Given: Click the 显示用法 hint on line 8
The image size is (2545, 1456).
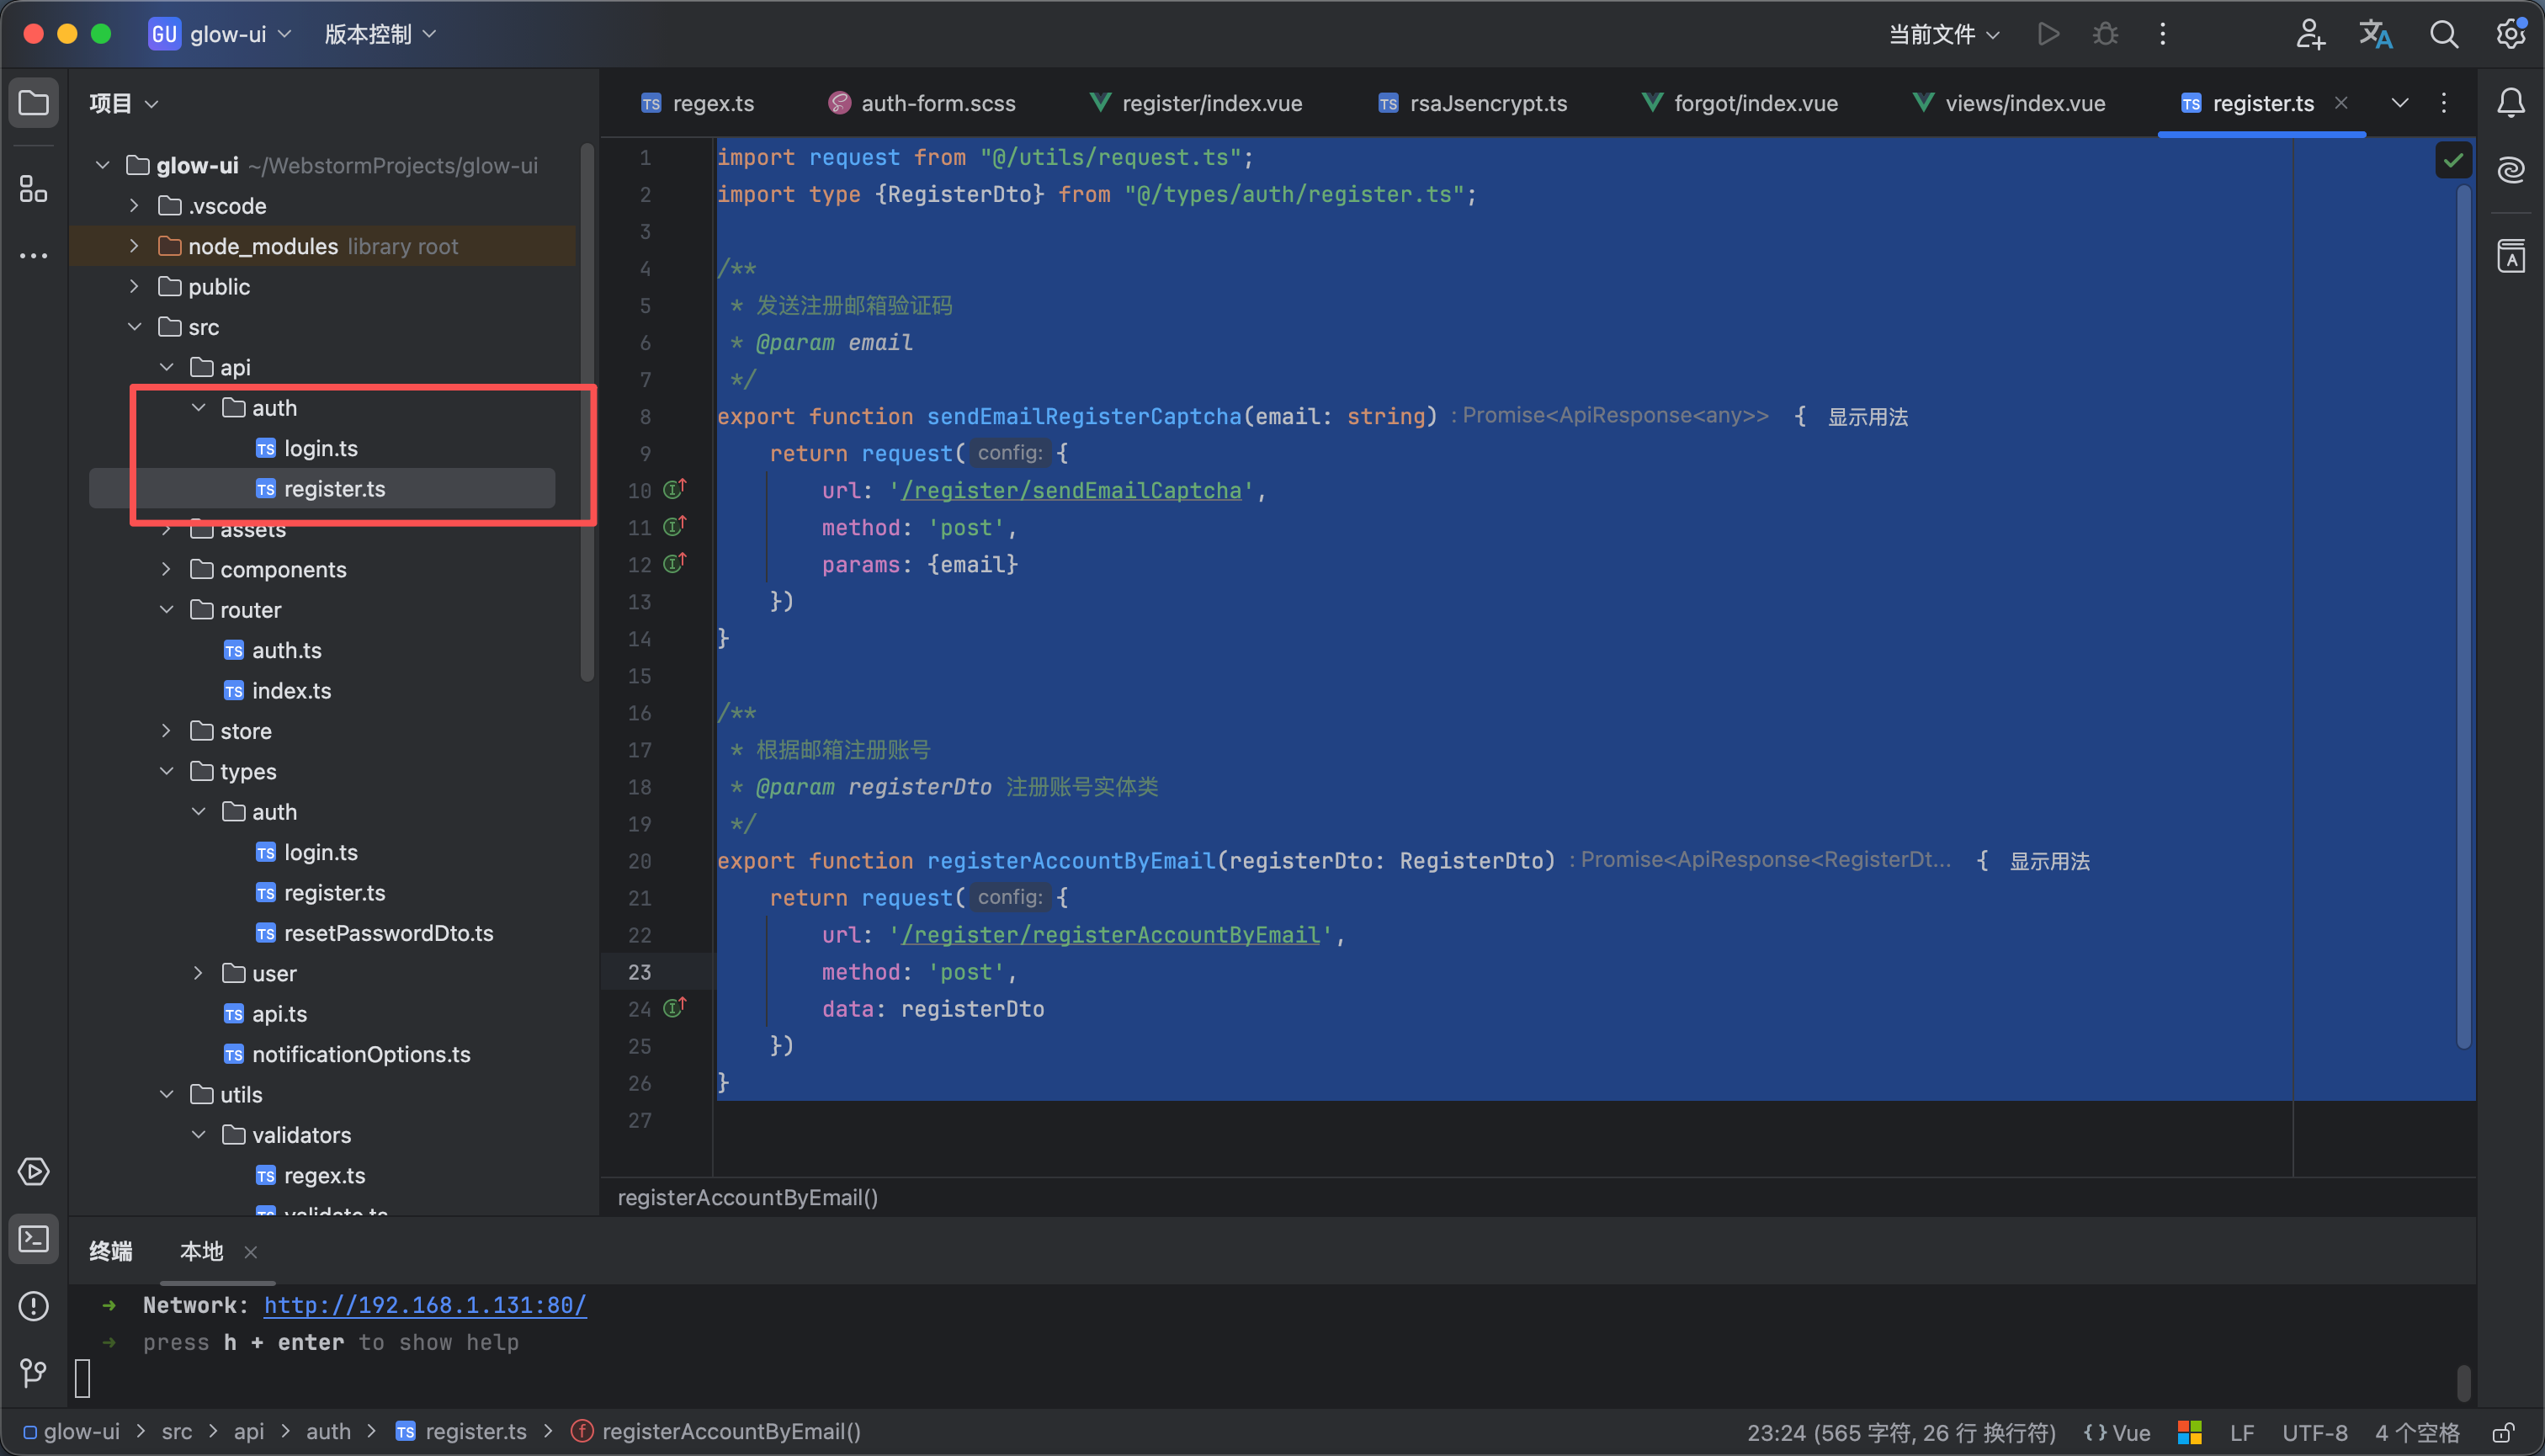Looking at the screenshot, I should click(1867, 417).
